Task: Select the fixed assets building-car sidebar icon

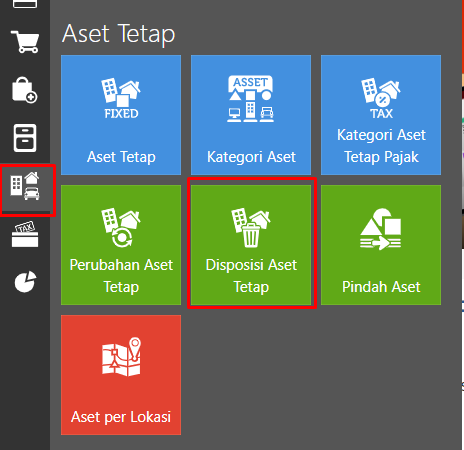Action: click(25, 186)
